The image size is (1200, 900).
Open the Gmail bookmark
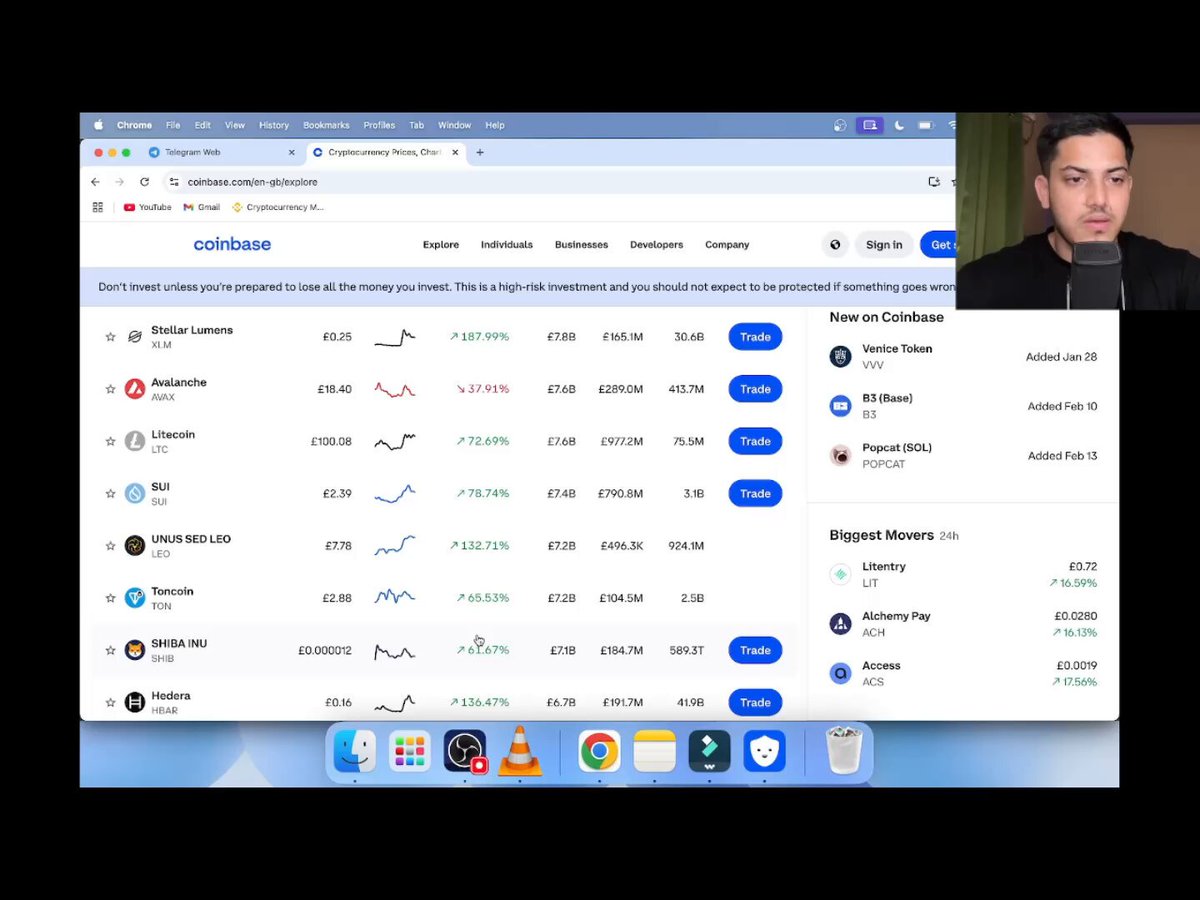pos(202,207)
